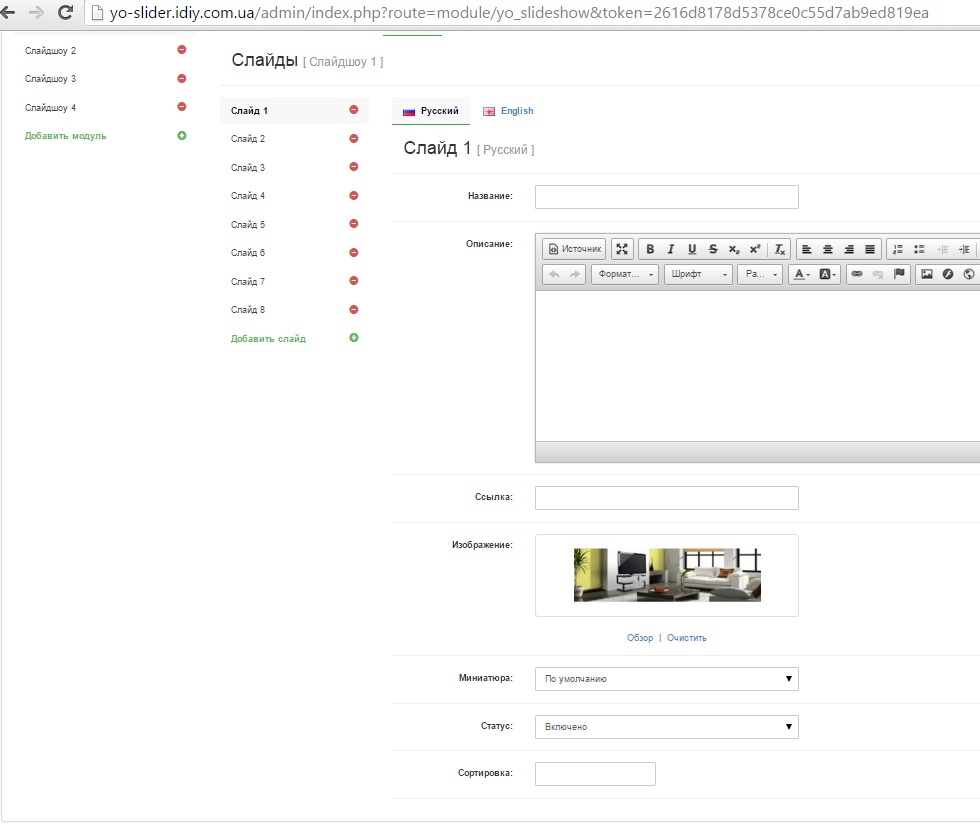980x832 pixels.
Task: Align text right in the editor
Action: click(849, 249)
